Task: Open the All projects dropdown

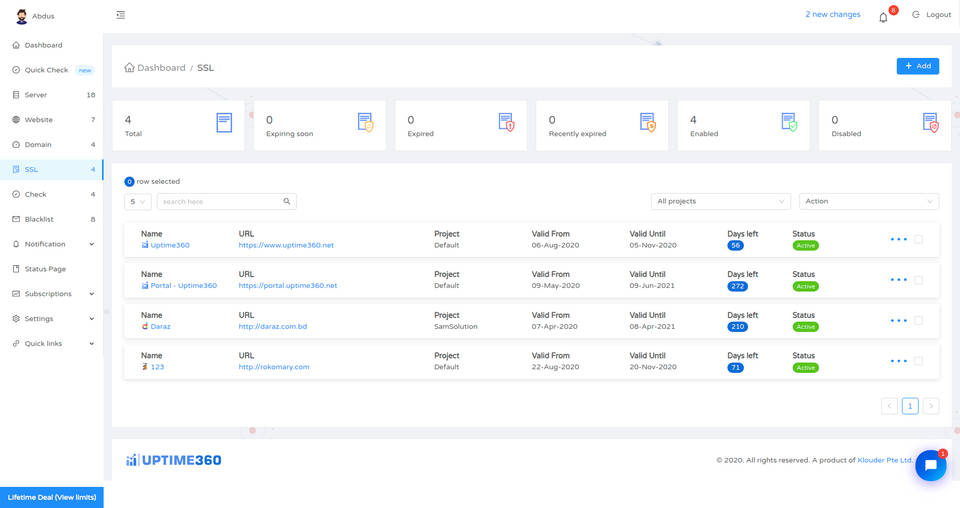Action: 721,201
